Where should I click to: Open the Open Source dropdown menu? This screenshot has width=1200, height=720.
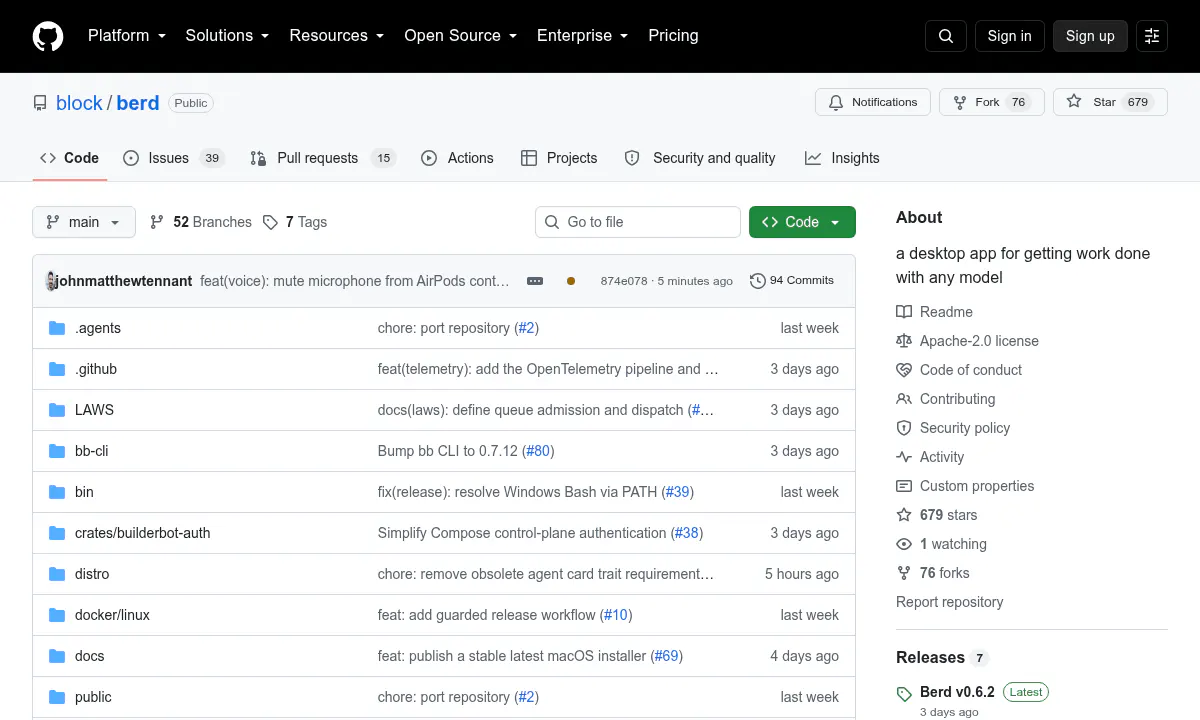click(x=461, y=36)
